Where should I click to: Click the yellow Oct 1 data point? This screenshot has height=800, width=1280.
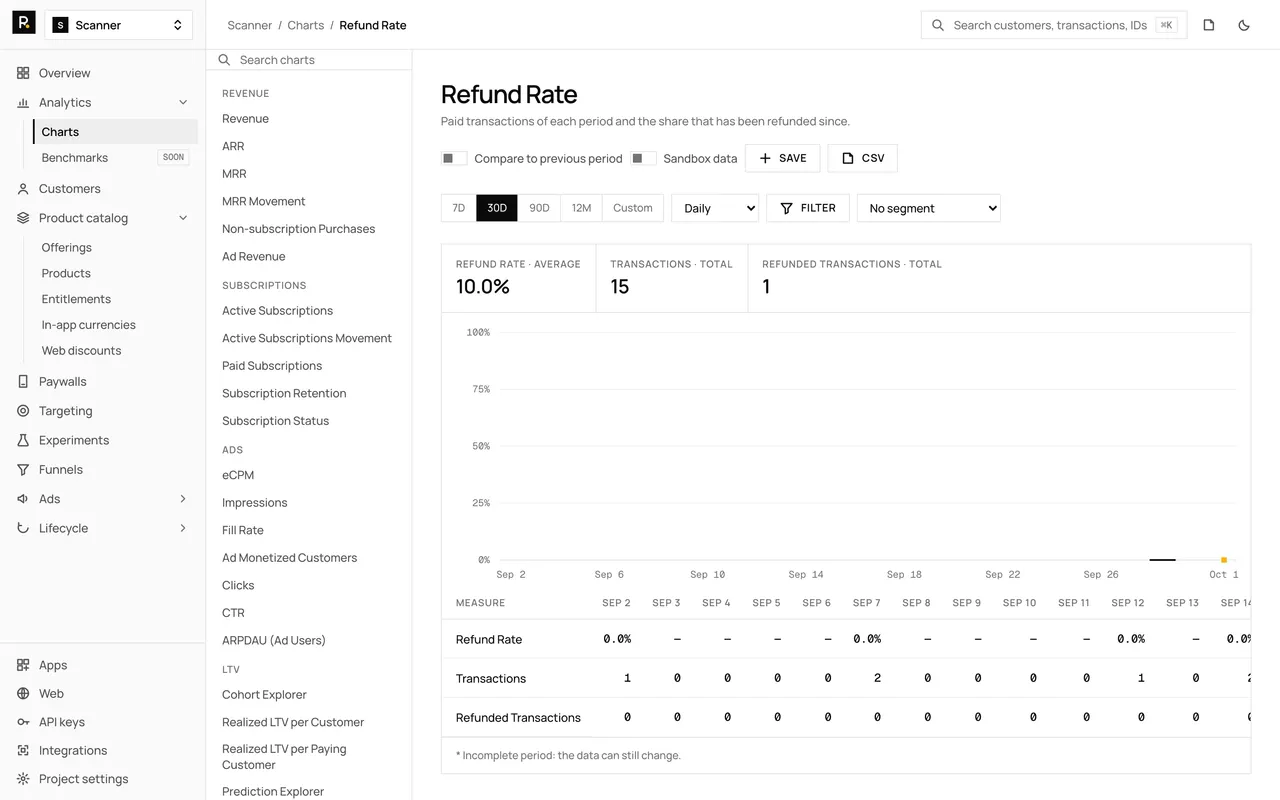1224,560
